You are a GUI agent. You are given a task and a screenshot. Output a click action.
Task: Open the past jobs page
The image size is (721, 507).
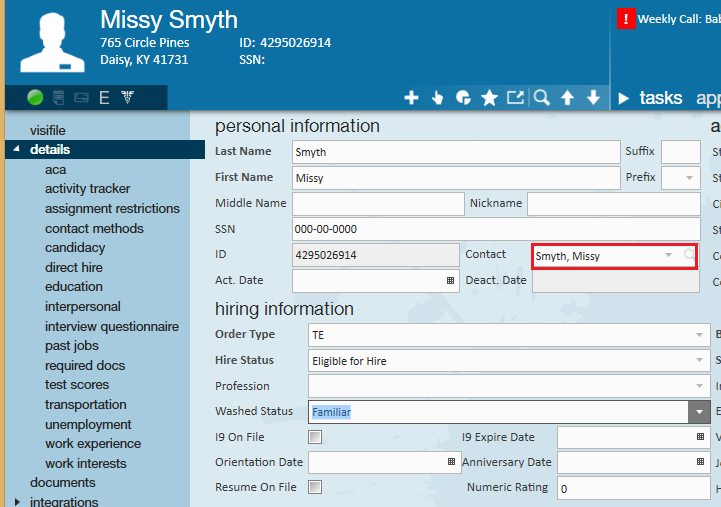click(72, 346)
